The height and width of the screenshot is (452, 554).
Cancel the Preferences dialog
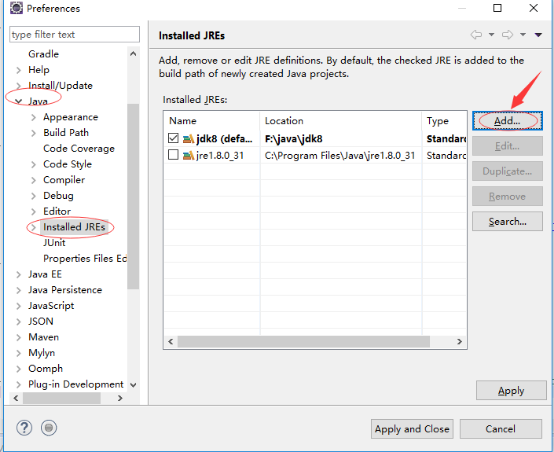(501, 429)
